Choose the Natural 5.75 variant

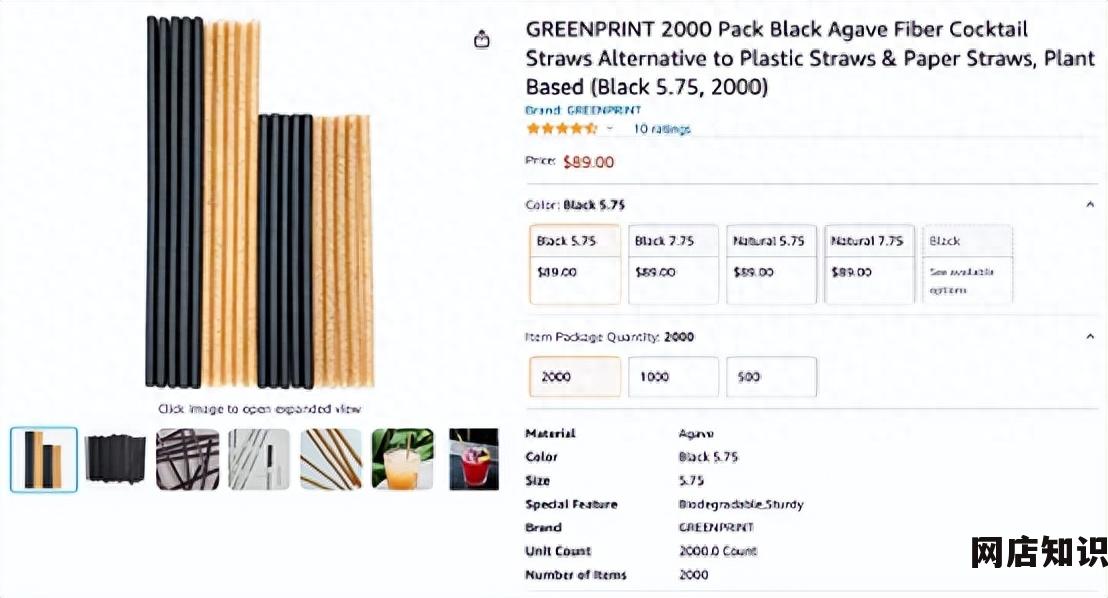pyautogui.click(x=771, y=264)
